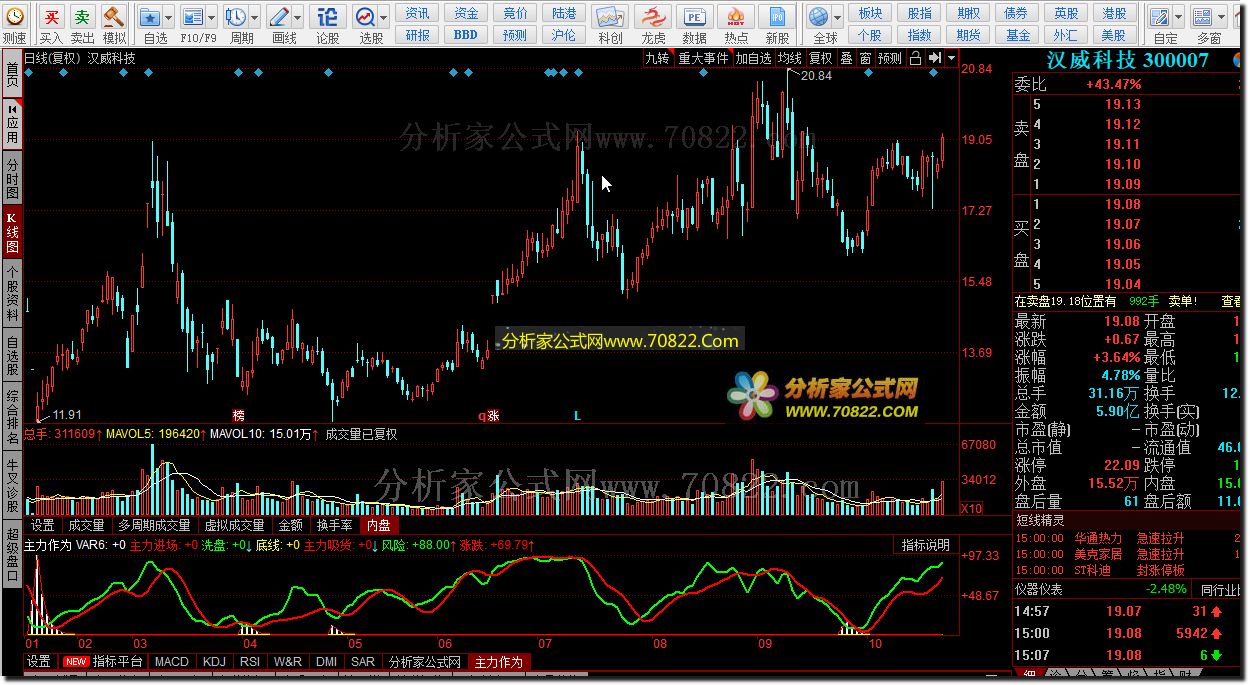Expand the 自定 dropdown arrow

(x=1178, y=17)
